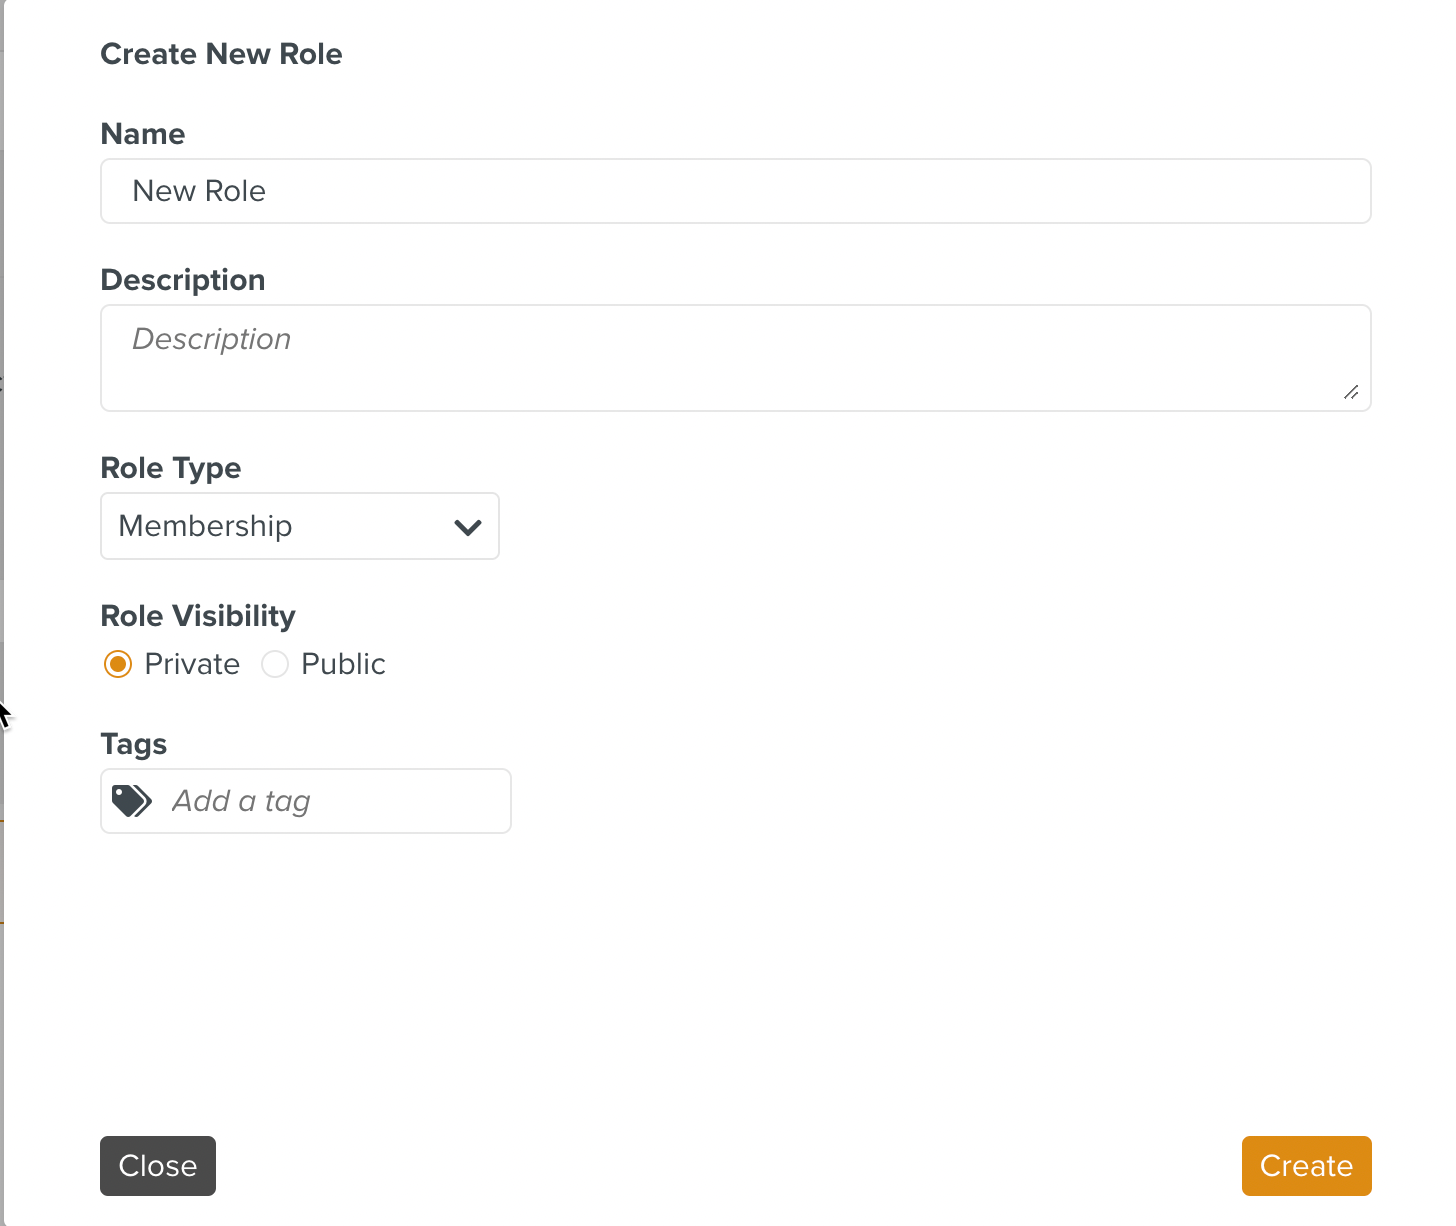
Task: Focus the 'Add a tag' input
Action: (x=335, y=801)
